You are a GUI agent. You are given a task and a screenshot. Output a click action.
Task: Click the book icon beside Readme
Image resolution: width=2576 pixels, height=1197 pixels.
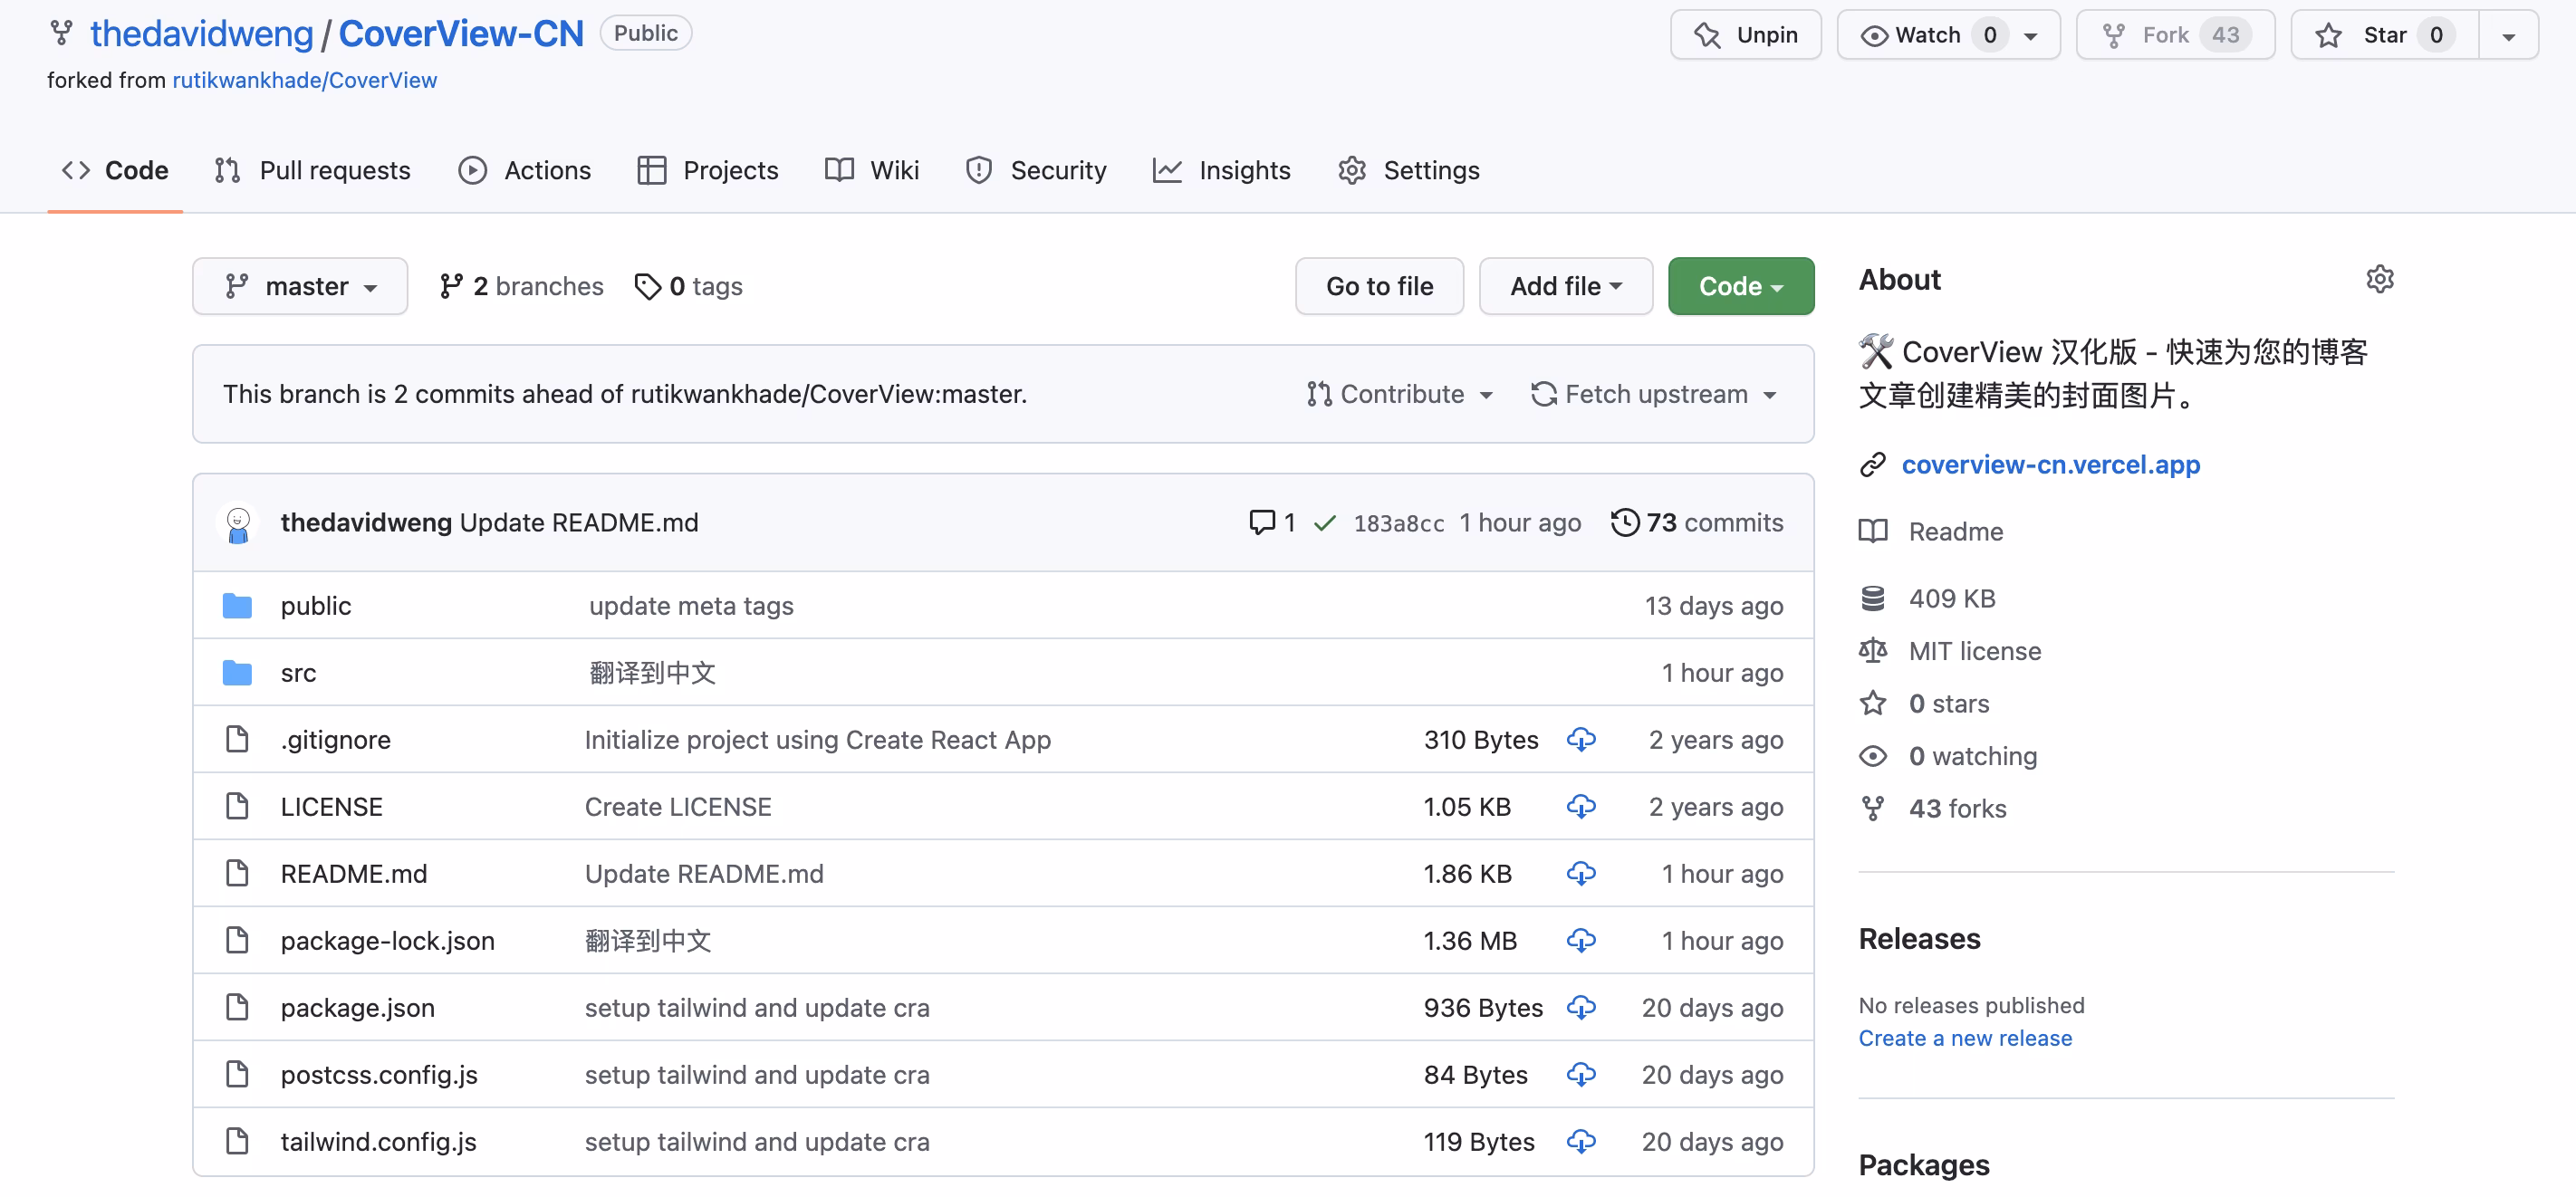(1872, 531)
